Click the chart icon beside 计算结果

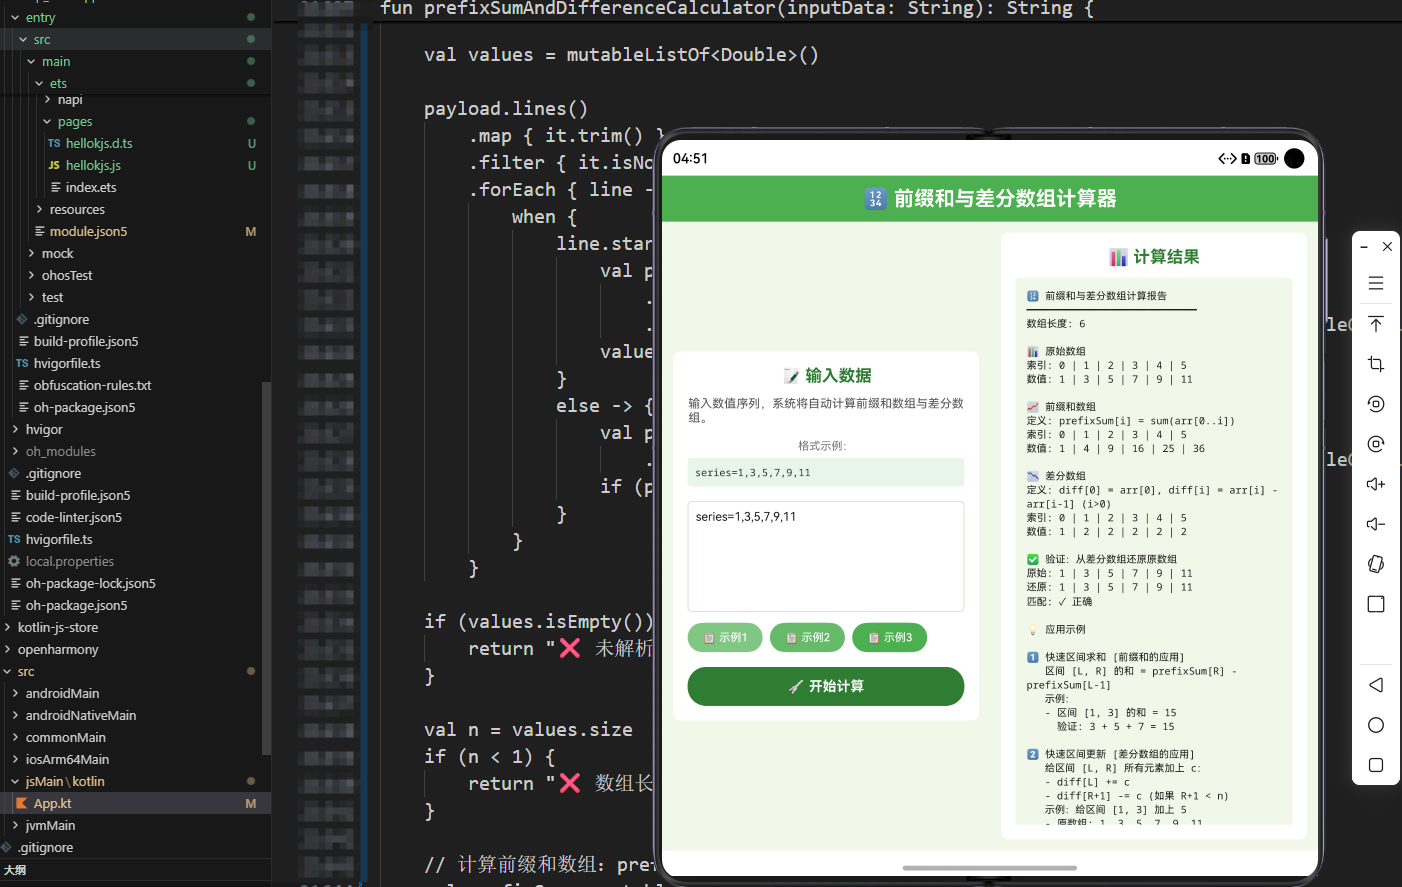[x=1118, y=257]
